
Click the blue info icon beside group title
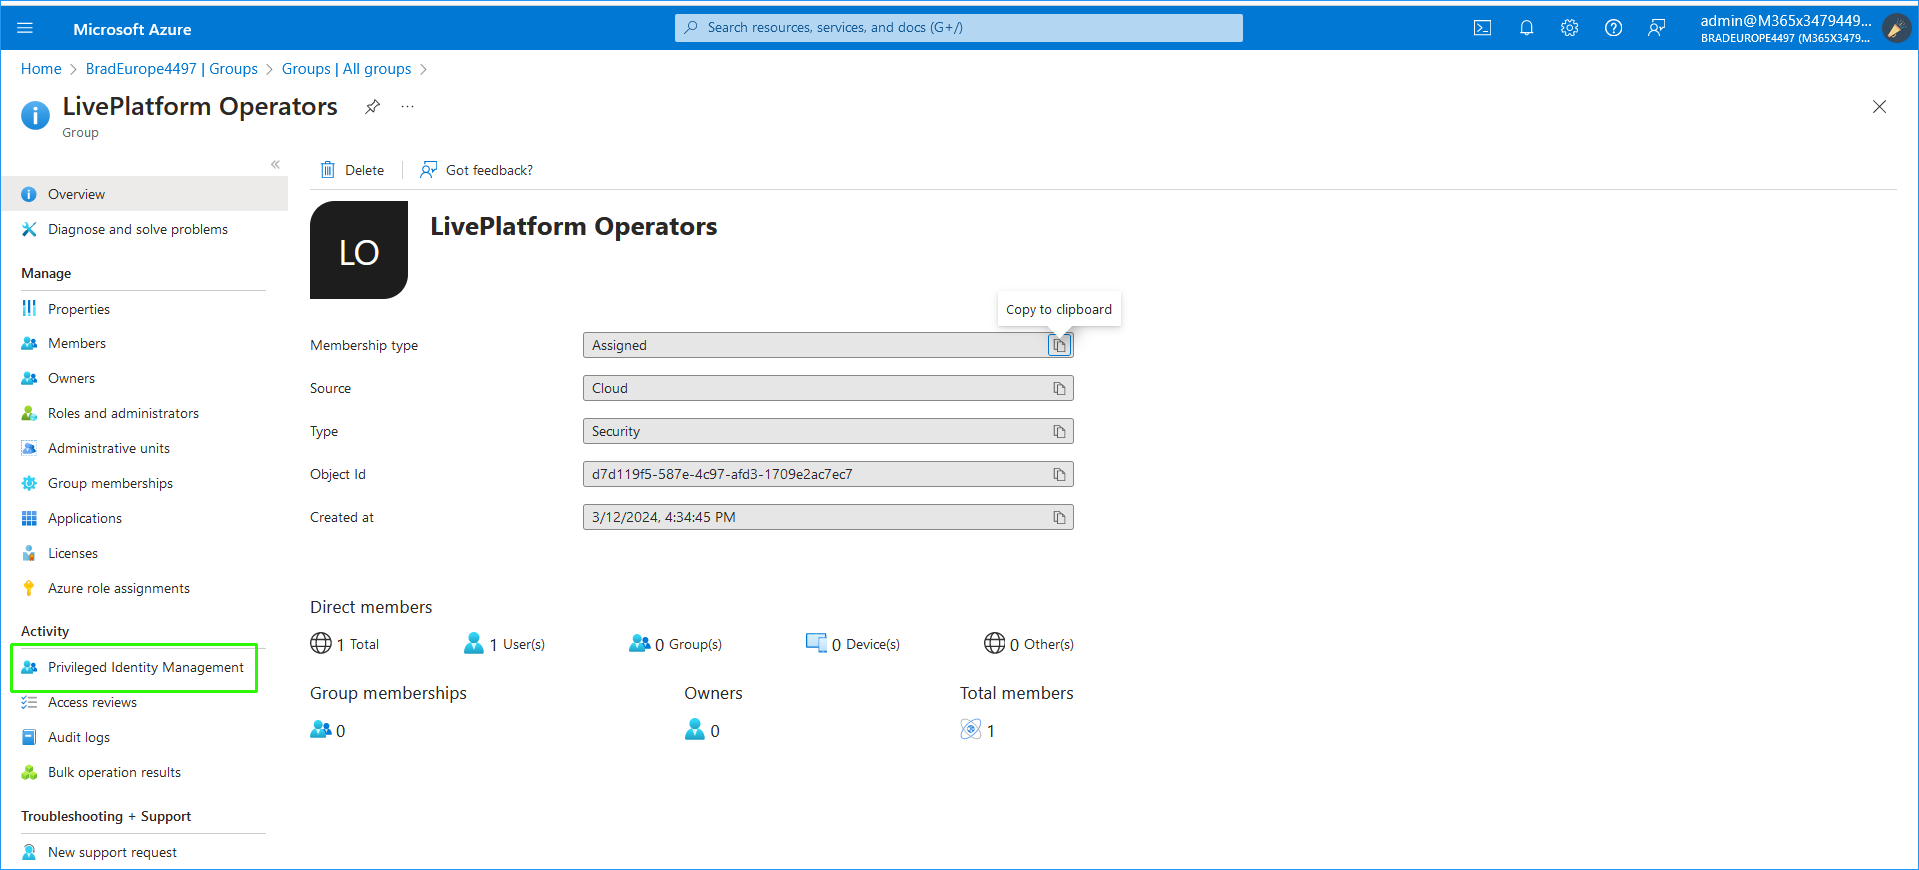tap(35, 115)
